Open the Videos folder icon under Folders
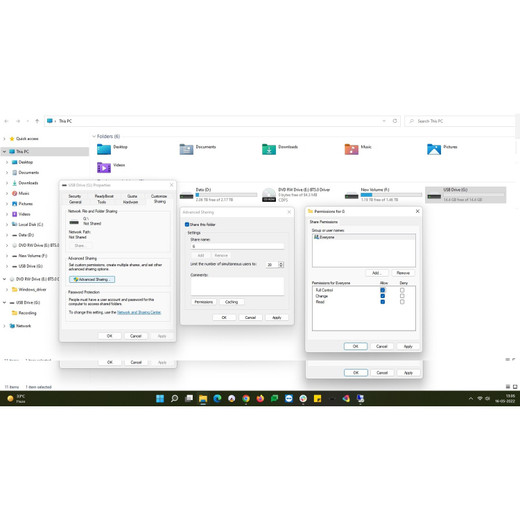Image resolution: width=520 pixels, height=520 pixels. click(104, 167)
